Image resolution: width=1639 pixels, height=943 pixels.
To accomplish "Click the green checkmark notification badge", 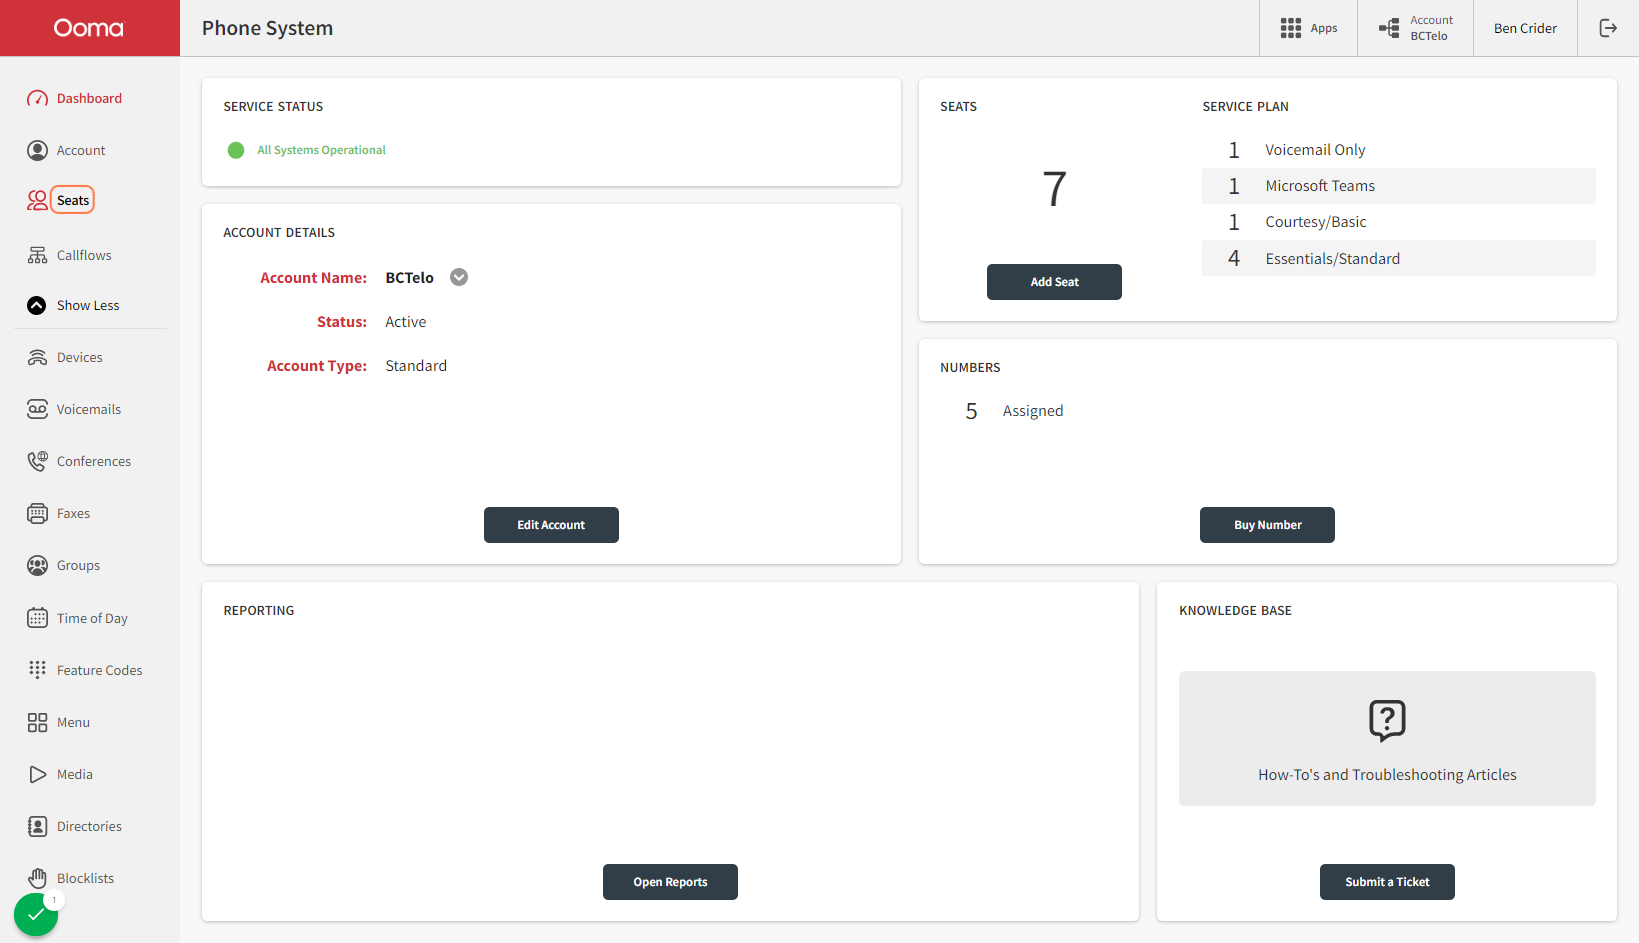I will point(36,914).
